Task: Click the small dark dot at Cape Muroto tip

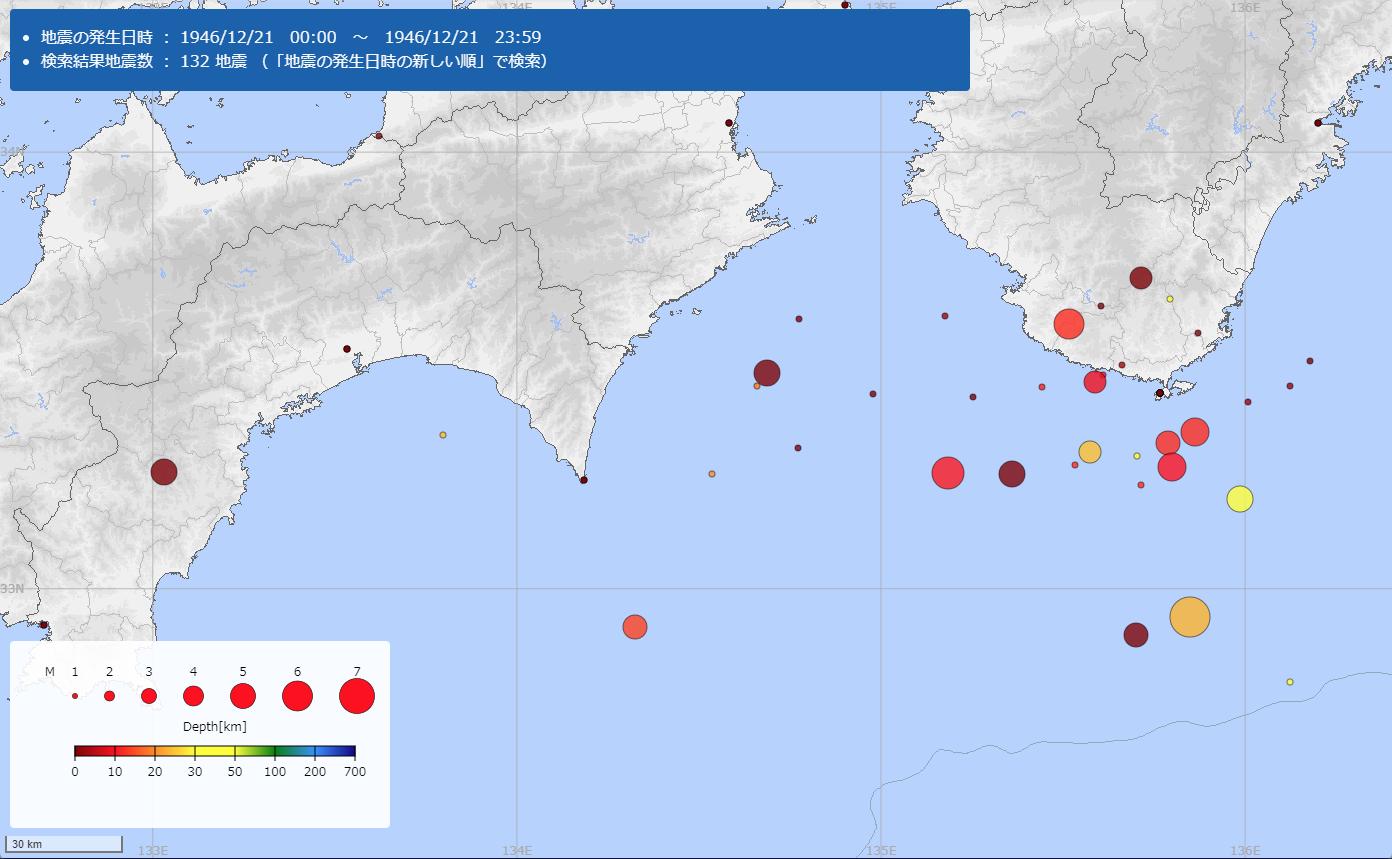Action: click(584, 480)
